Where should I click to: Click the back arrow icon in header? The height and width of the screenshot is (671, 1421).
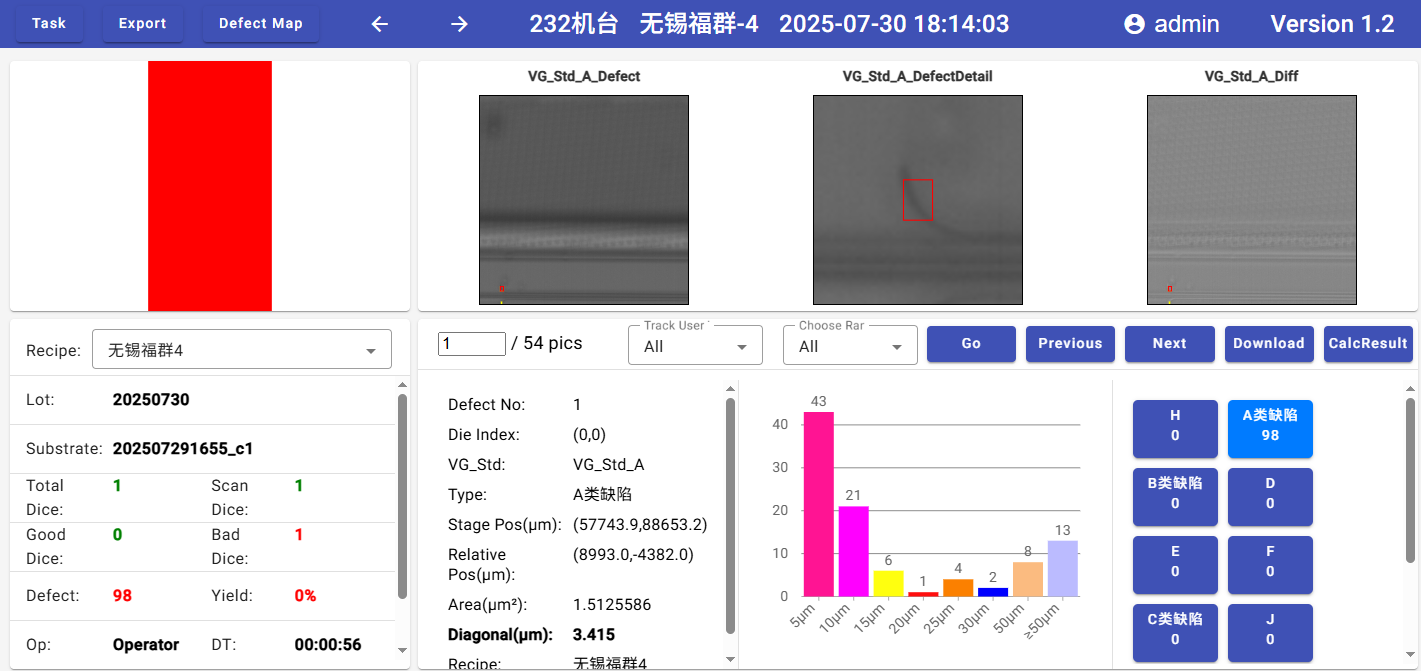pyautogui.click(x=380, y=24)
